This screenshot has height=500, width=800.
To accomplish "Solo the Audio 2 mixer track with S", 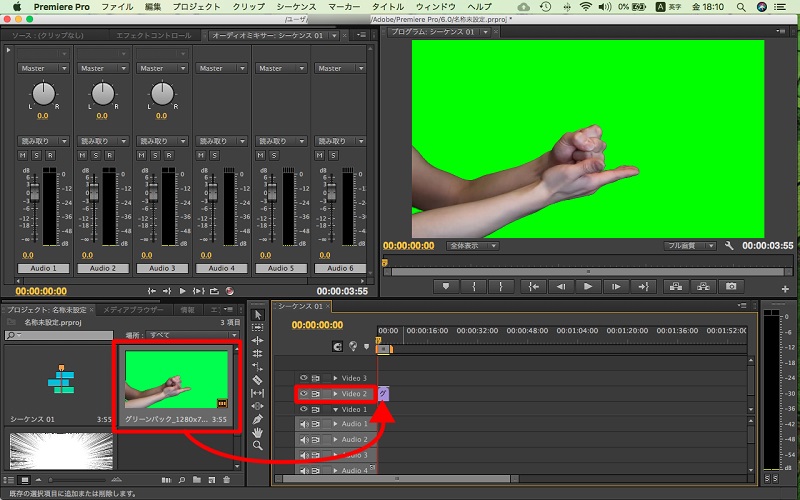I will [98, 156].
